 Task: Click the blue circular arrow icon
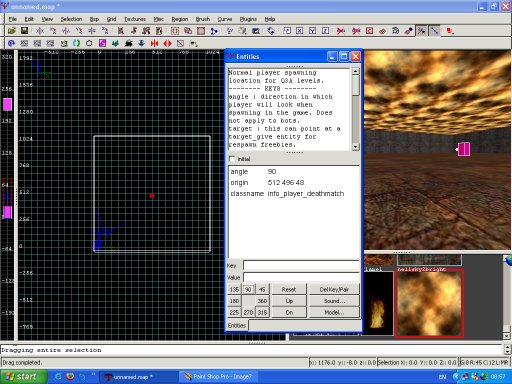(x=11, y=43)
